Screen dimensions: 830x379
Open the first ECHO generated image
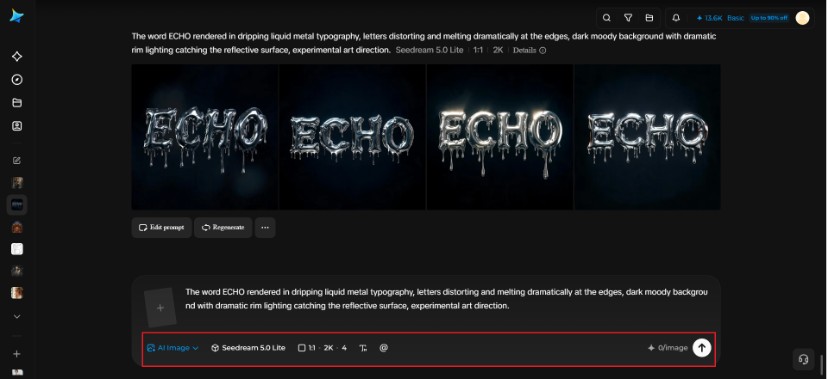click(x=205, y=137)
